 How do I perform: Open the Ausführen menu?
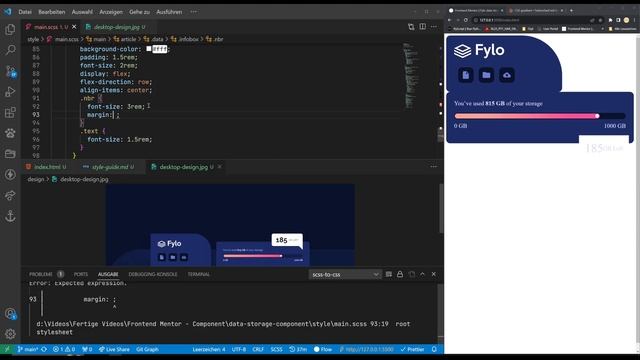click(169, 12)
